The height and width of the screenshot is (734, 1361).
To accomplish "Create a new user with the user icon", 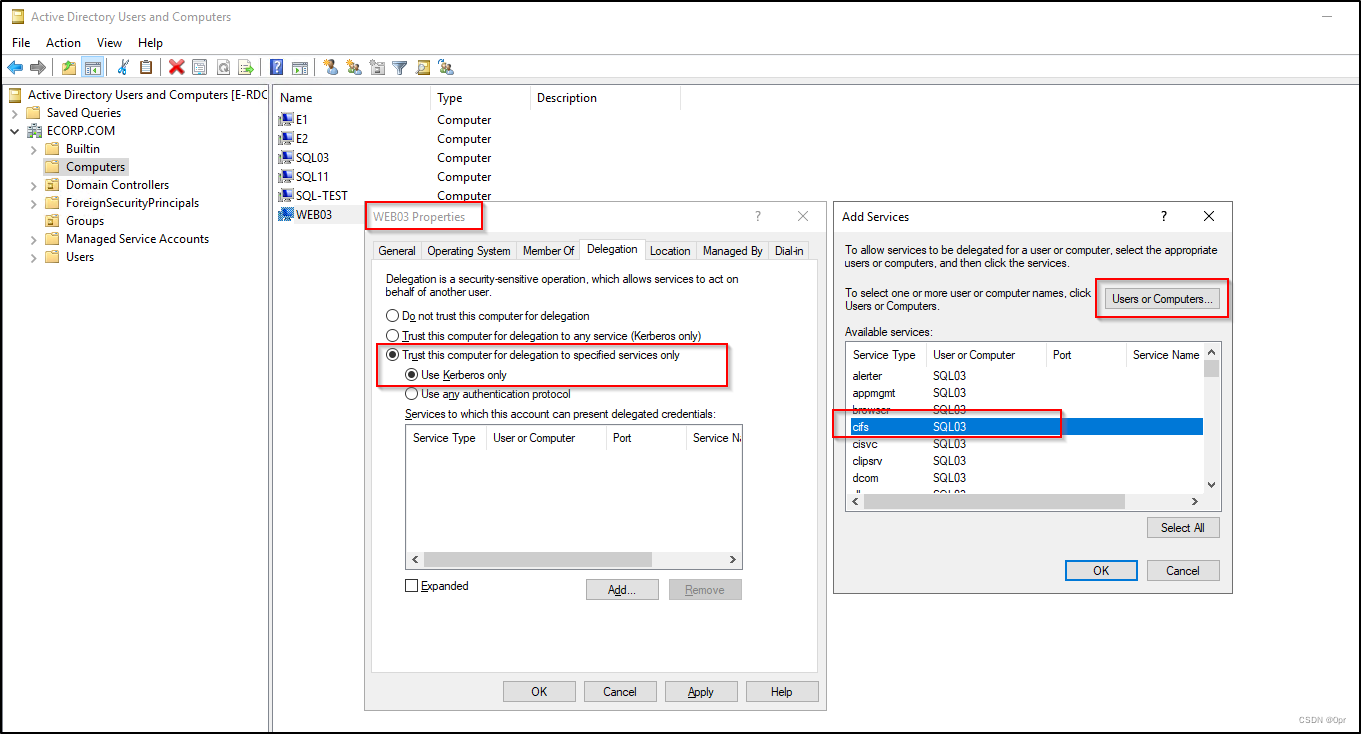I will [x=331, y=67].
